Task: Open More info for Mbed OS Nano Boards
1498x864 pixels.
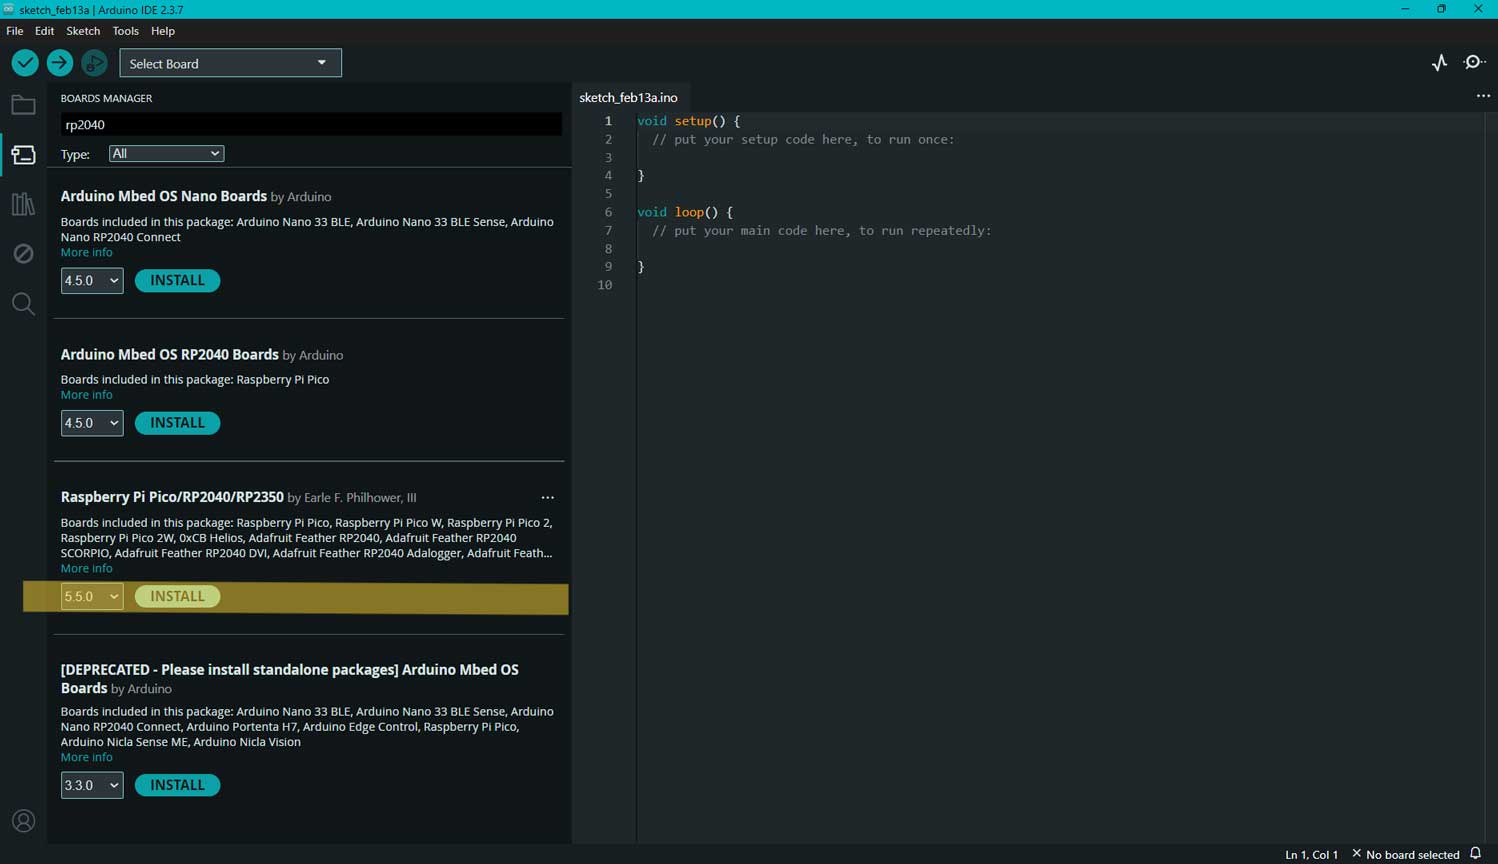Action: click(x=86, y=252)
